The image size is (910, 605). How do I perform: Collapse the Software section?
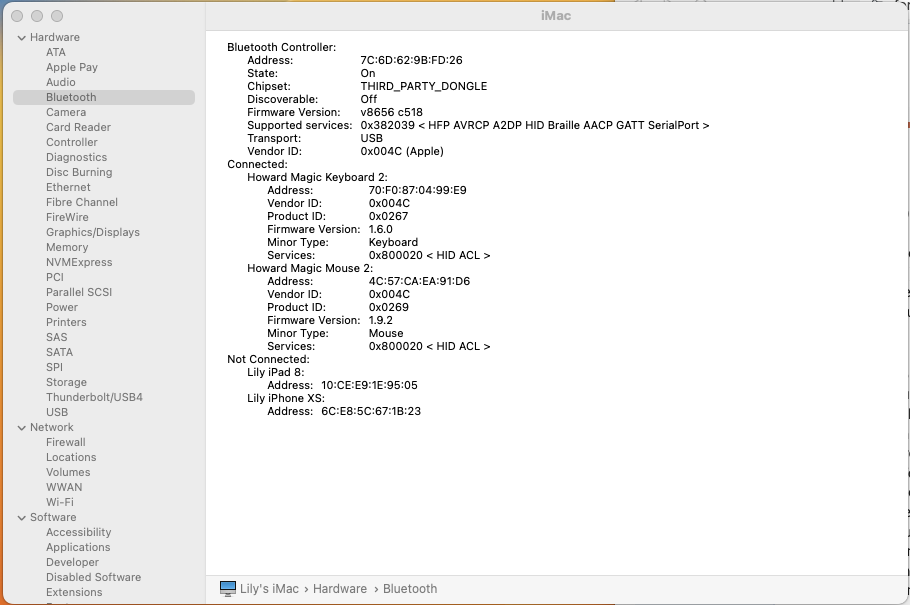pos(22,517)
